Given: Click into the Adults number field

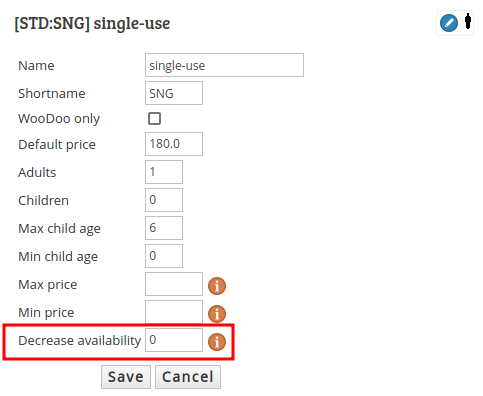Looking at the screenshot, I should (x=164, y=172).
